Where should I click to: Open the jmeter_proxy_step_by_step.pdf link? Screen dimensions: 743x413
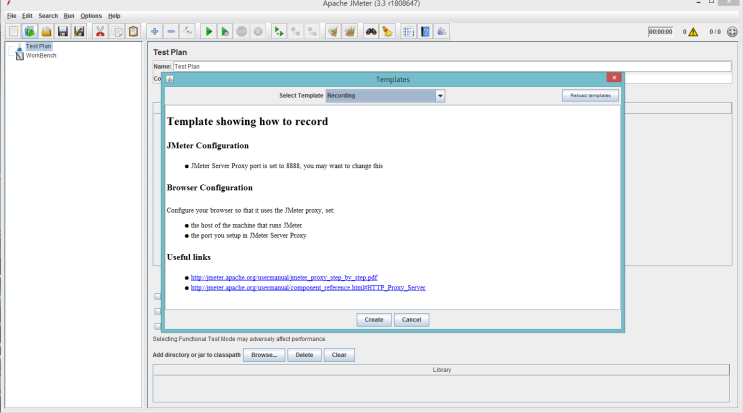pos(284,278)
